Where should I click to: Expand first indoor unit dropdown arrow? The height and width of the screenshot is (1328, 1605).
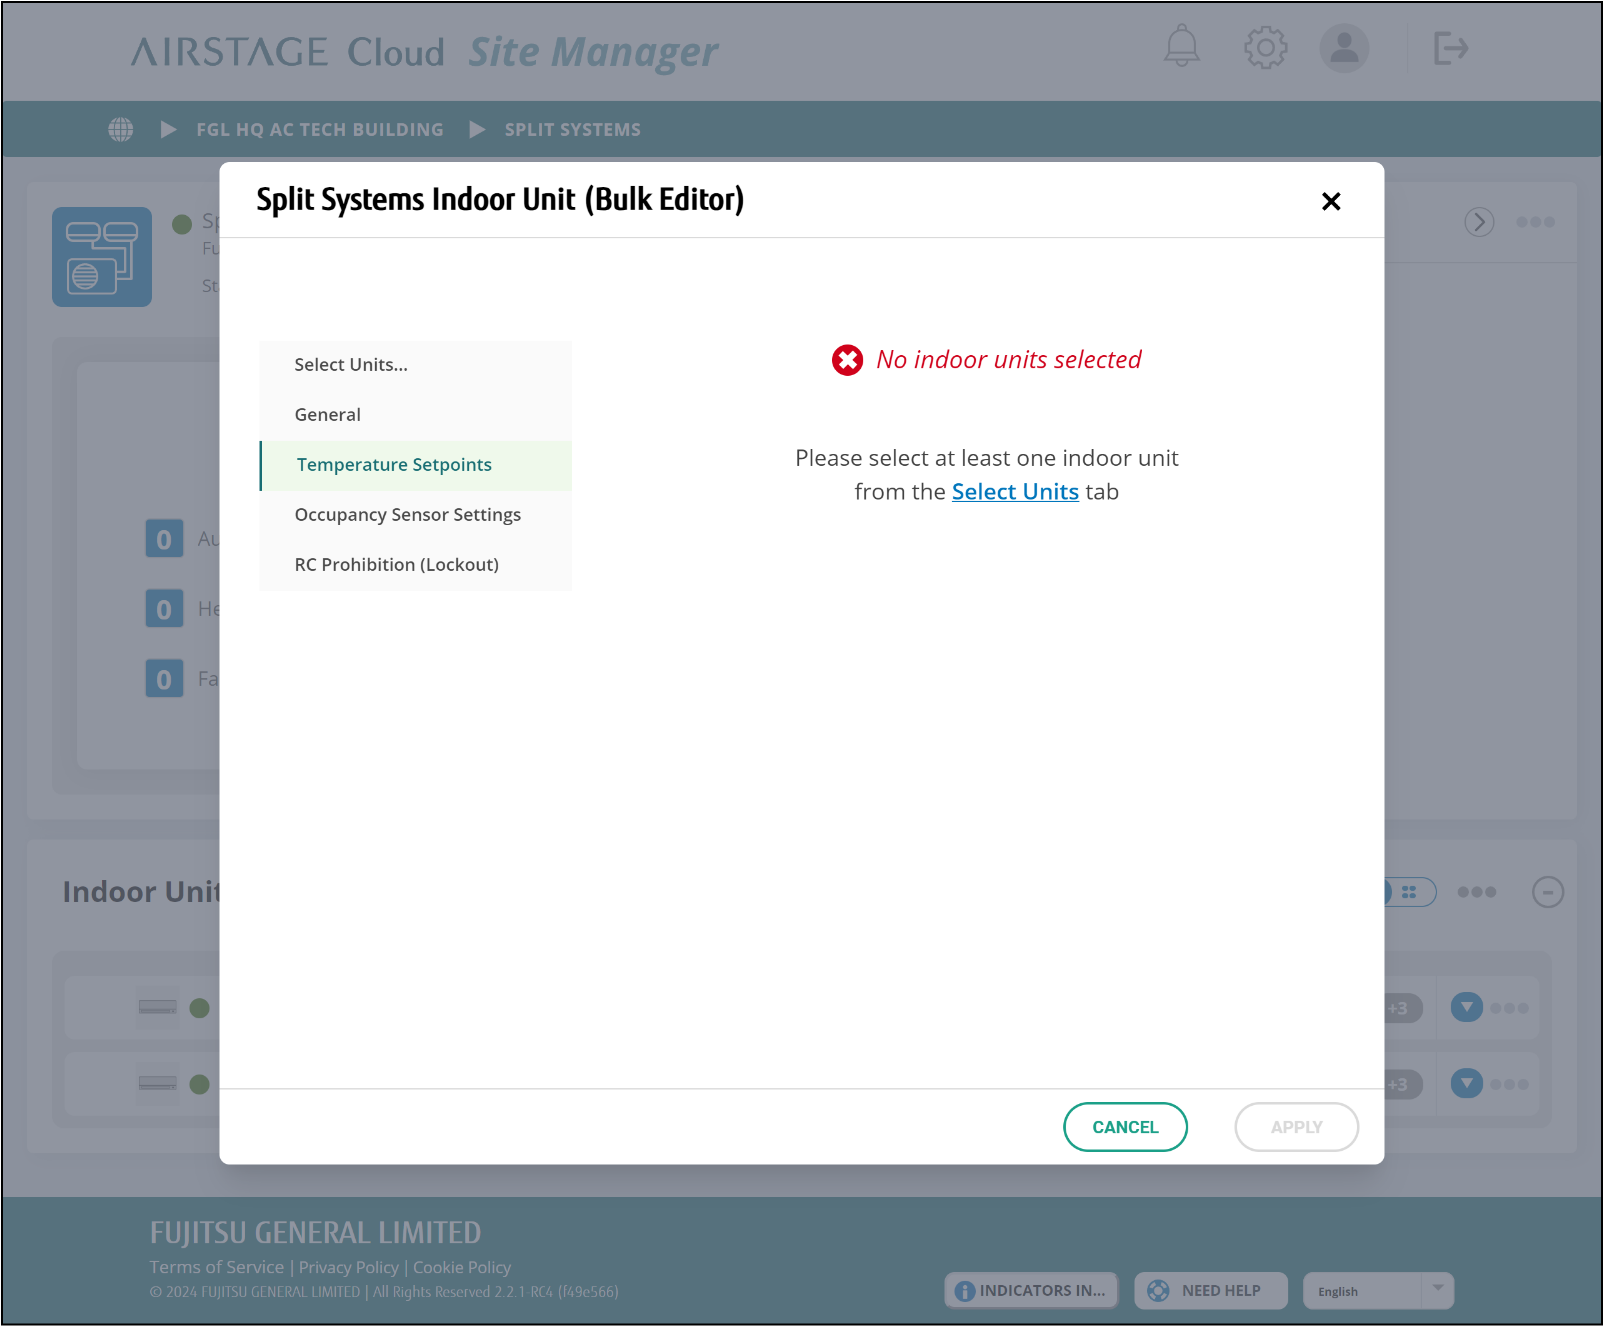(x=1466, y=1007)
